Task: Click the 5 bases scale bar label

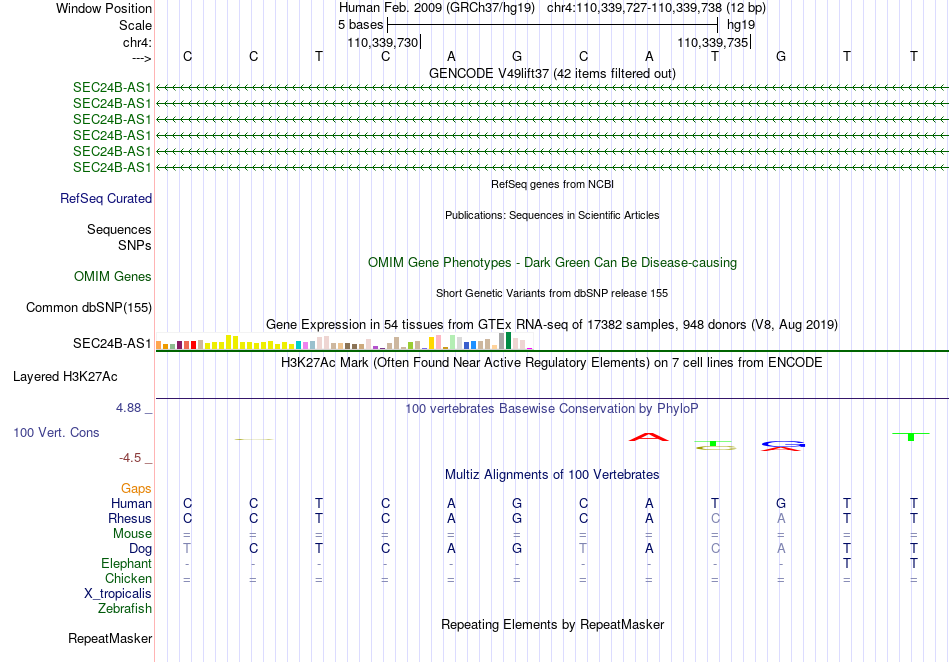Action: click(x=360, y=25)
